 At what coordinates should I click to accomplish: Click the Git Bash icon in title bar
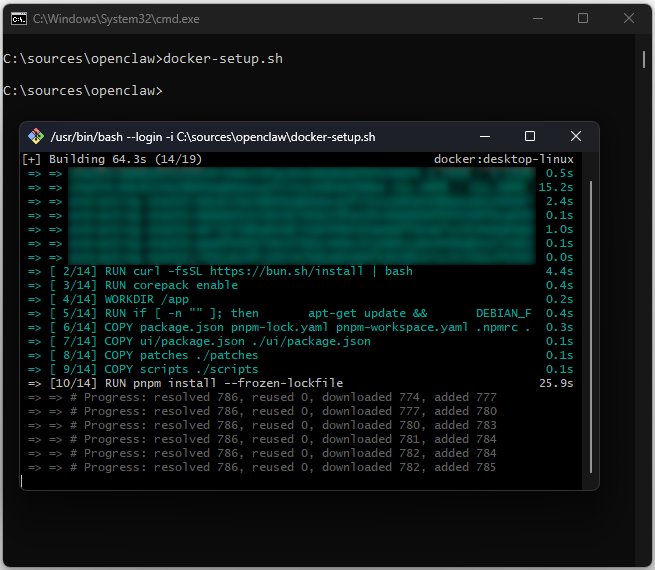pos(35,137)
